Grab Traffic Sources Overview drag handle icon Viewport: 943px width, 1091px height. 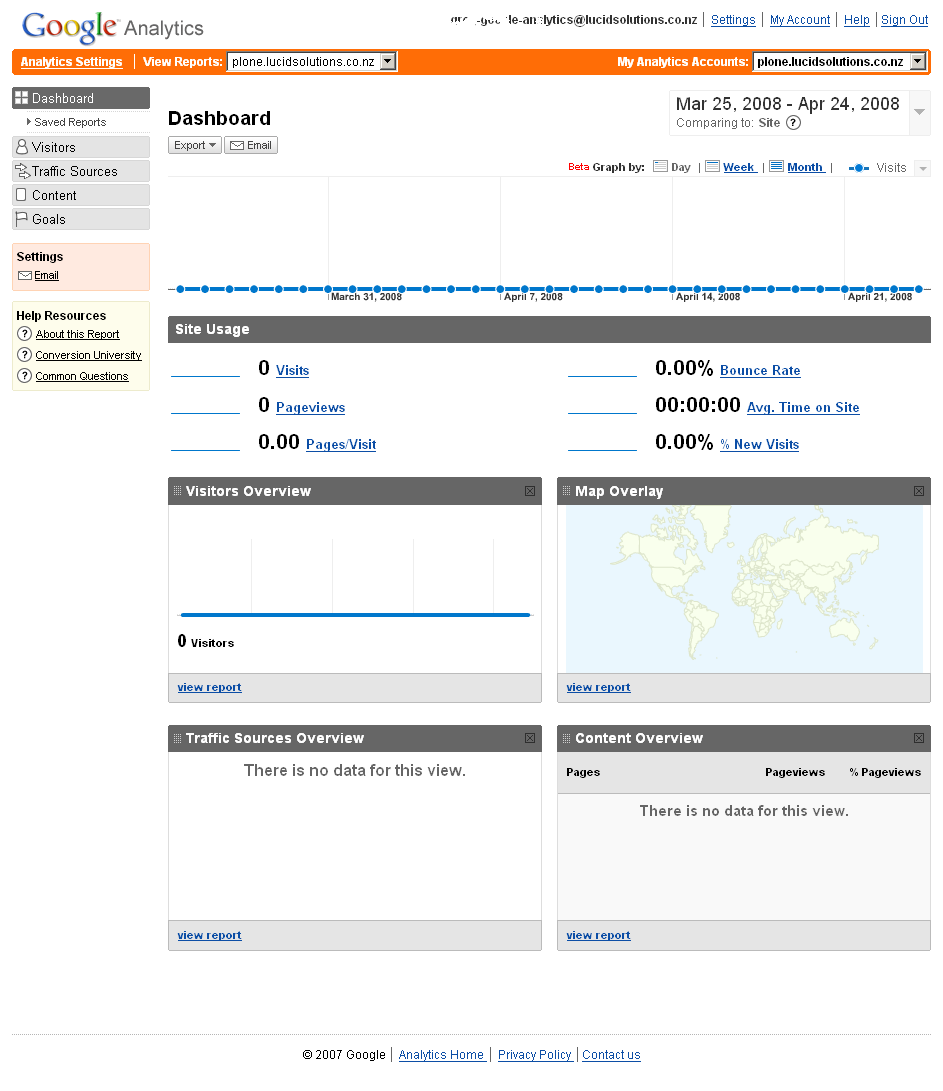click(177, 738)
